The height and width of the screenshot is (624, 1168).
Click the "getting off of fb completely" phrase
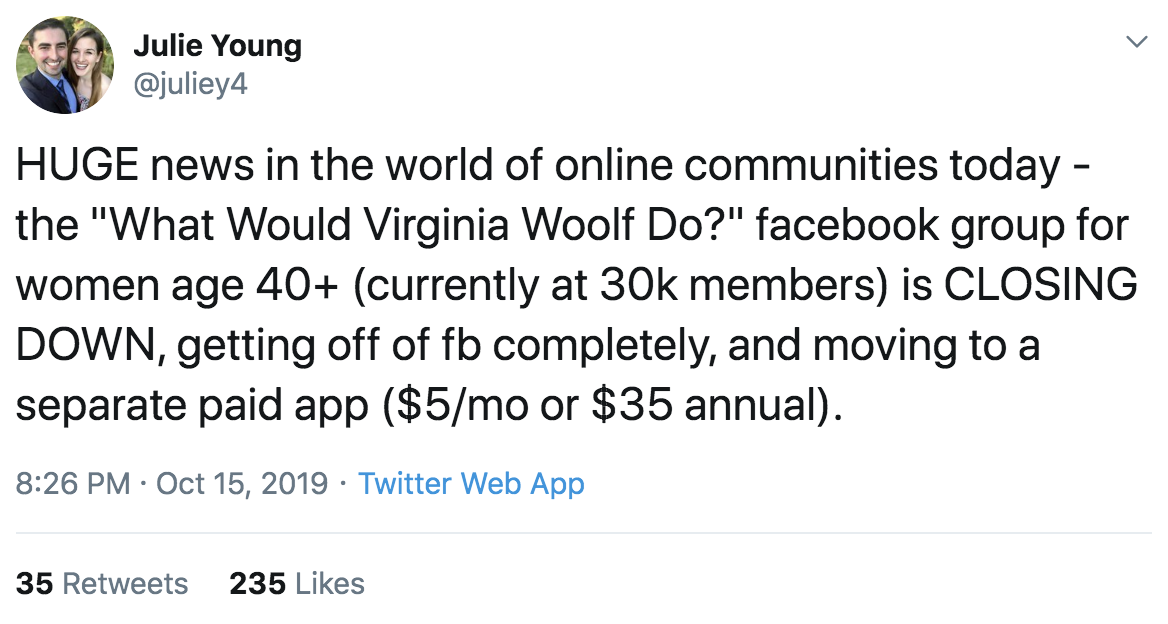[446, 345]
